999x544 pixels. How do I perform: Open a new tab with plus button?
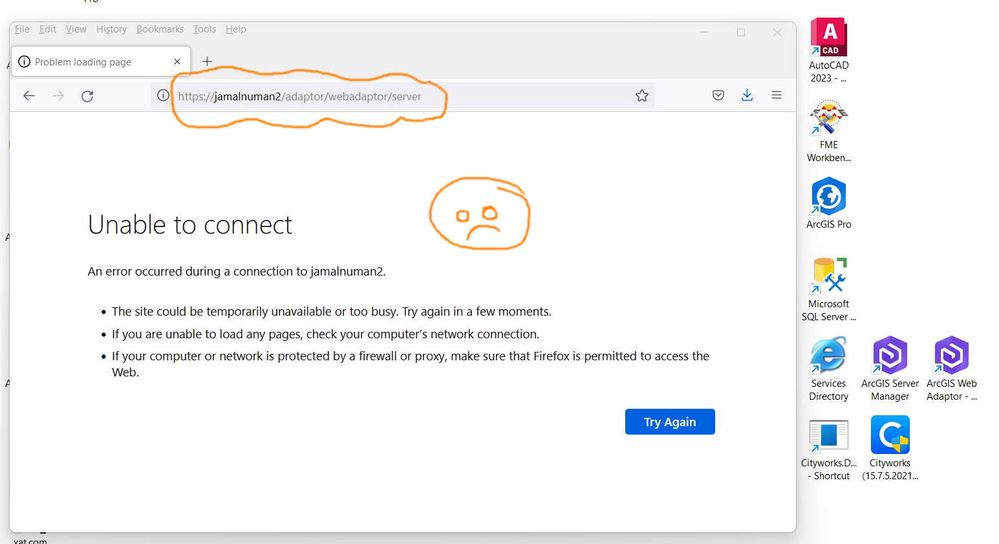click(x=207, y=61)
